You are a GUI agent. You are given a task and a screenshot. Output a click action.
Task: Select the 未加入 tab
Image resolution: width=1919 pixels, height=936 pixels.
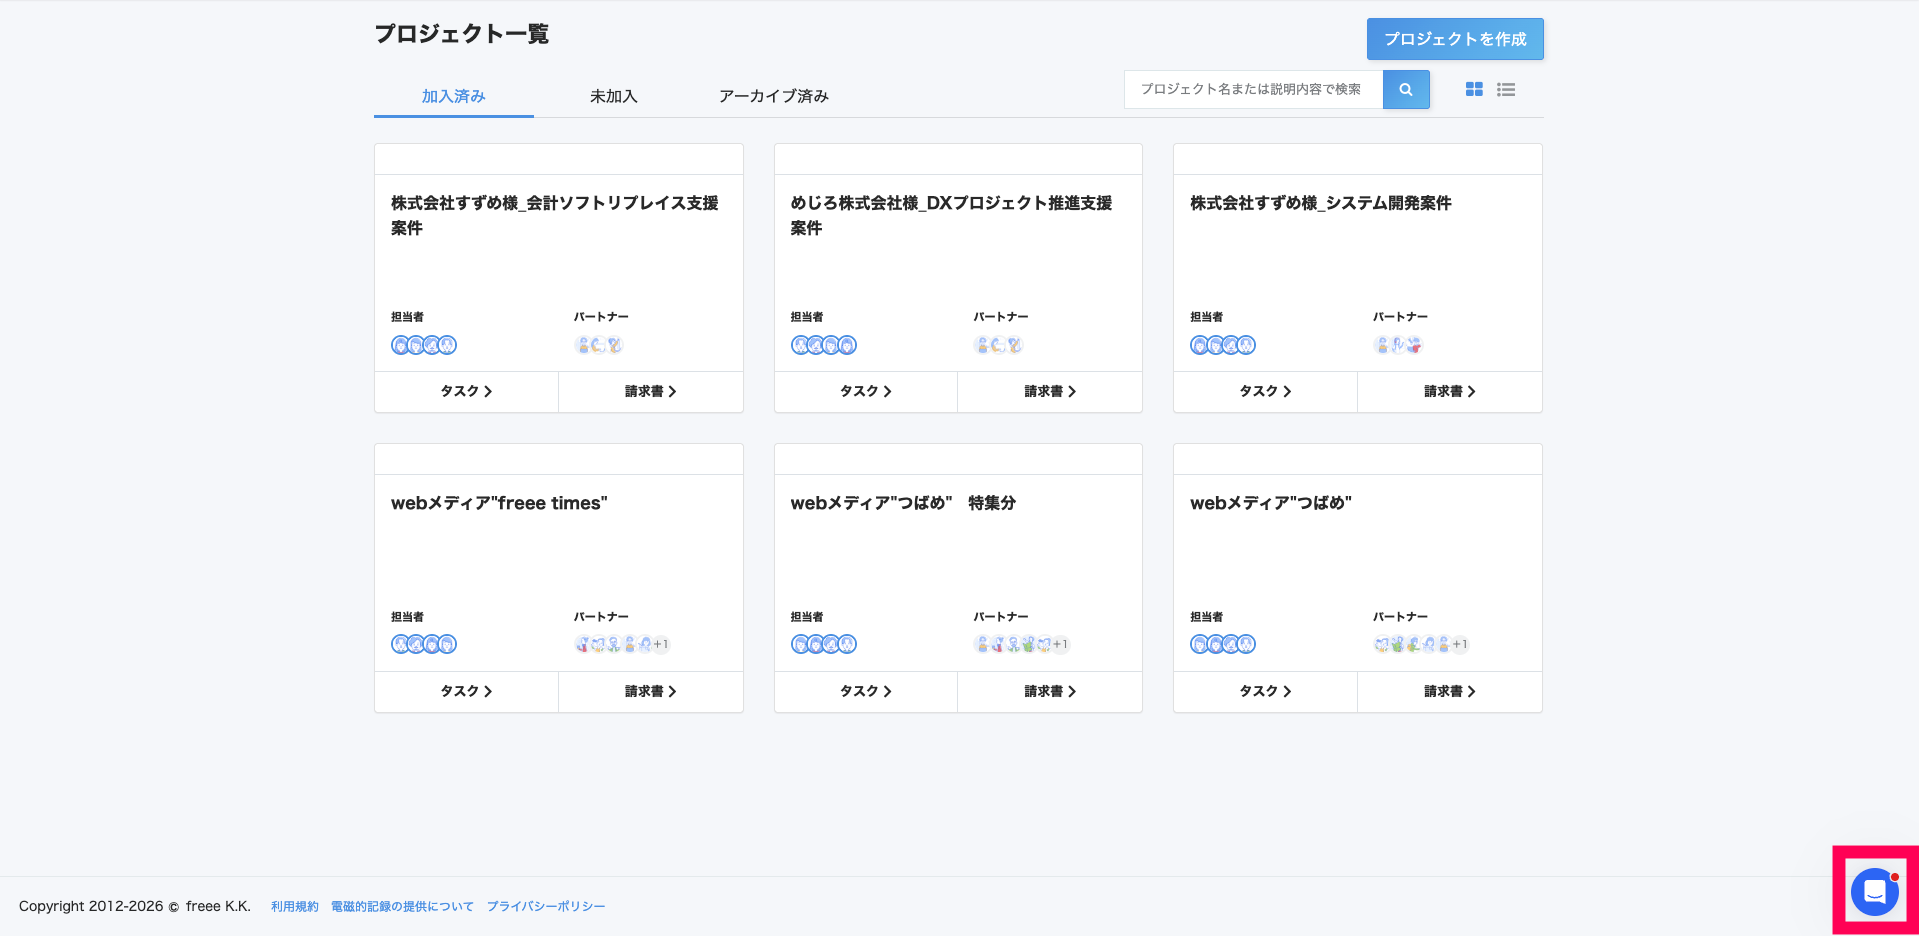tap(614, 96)
